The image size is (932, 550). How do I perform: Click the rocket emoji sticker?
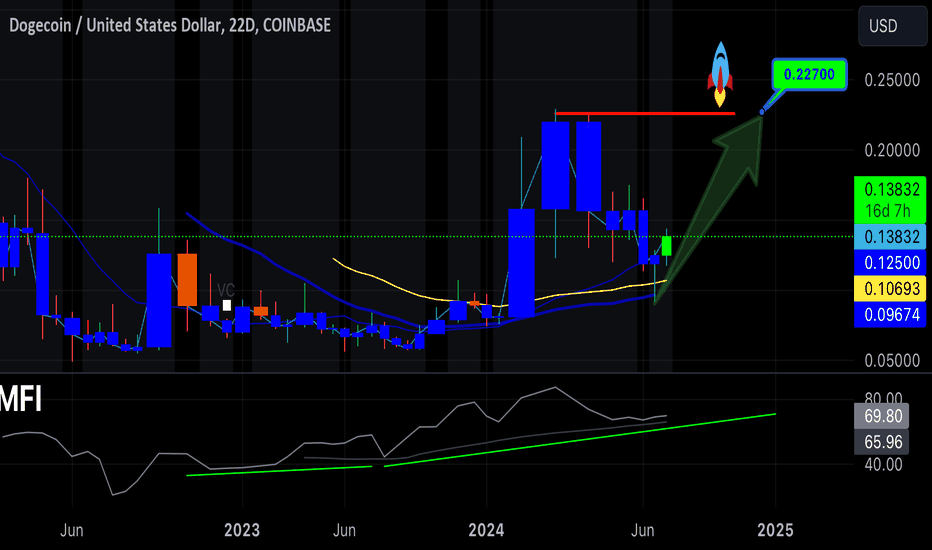click(x=720, y=74)
